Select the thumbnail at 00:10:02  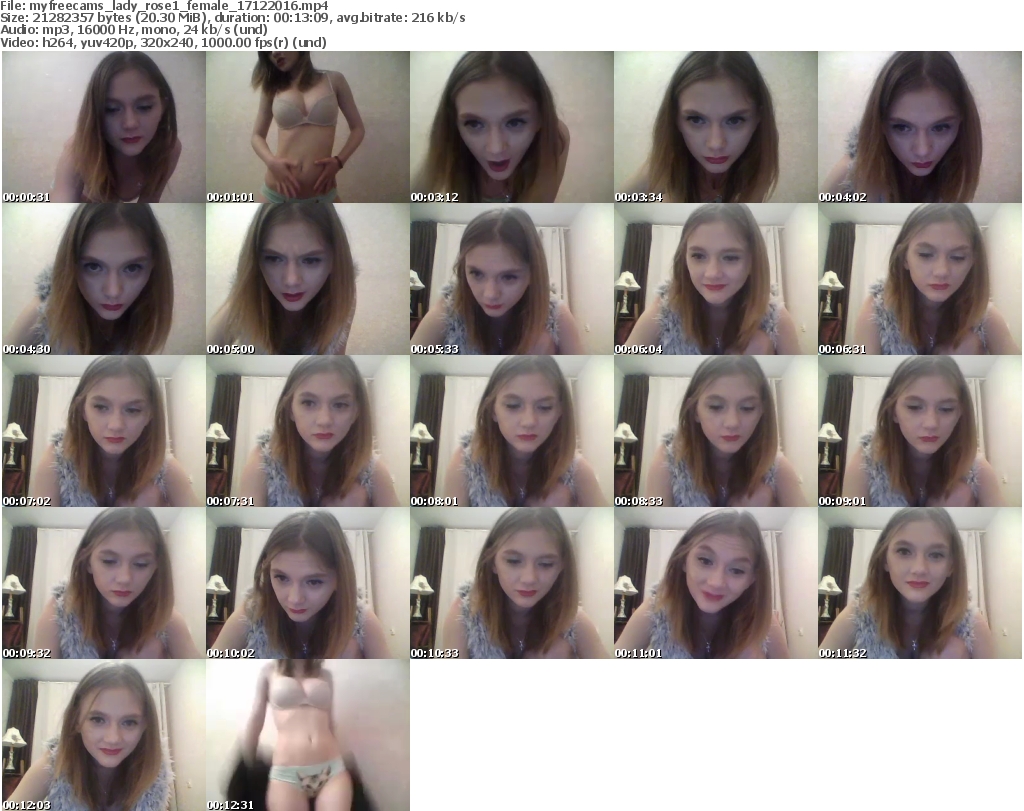tap(308, 583)
